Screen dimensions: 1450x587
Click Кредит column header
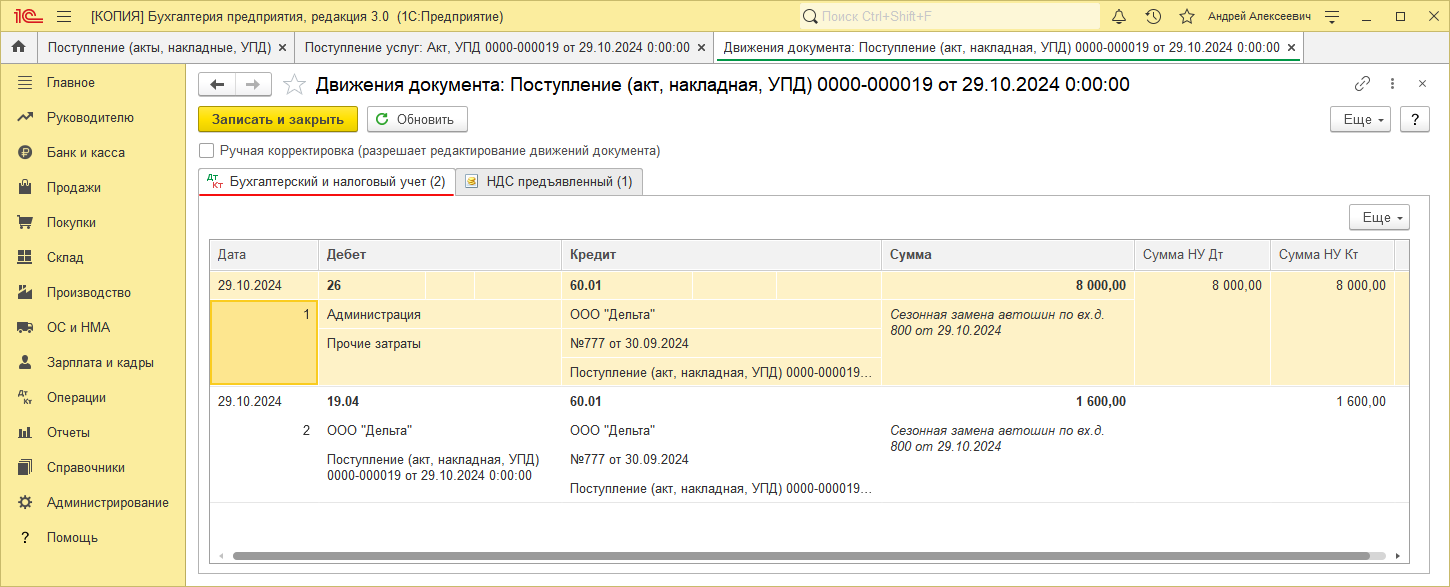click(x=721, y=255)
